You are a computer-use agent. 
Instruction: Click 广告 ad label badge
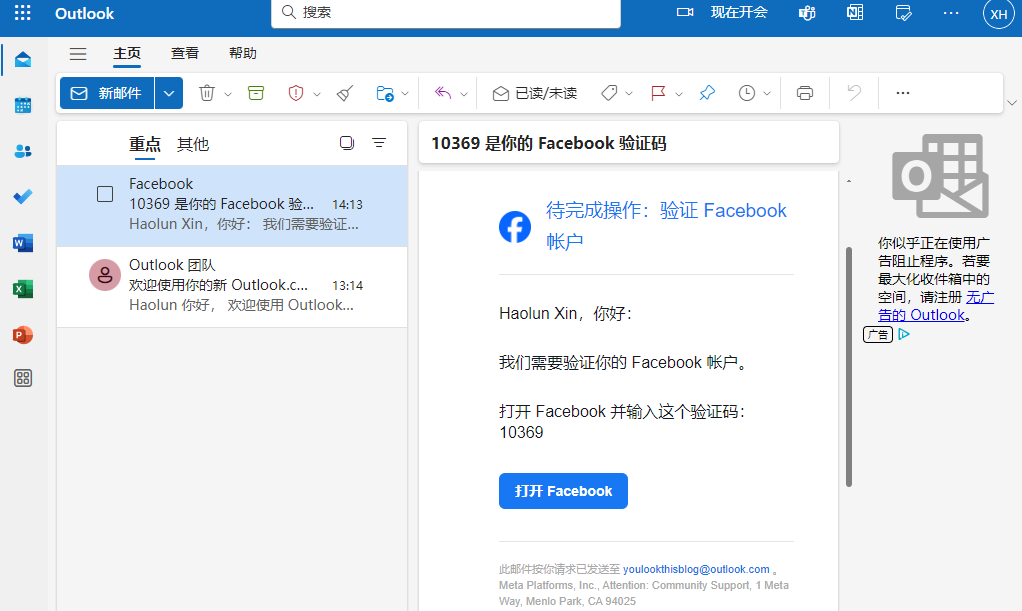click(x=878, y=335)
